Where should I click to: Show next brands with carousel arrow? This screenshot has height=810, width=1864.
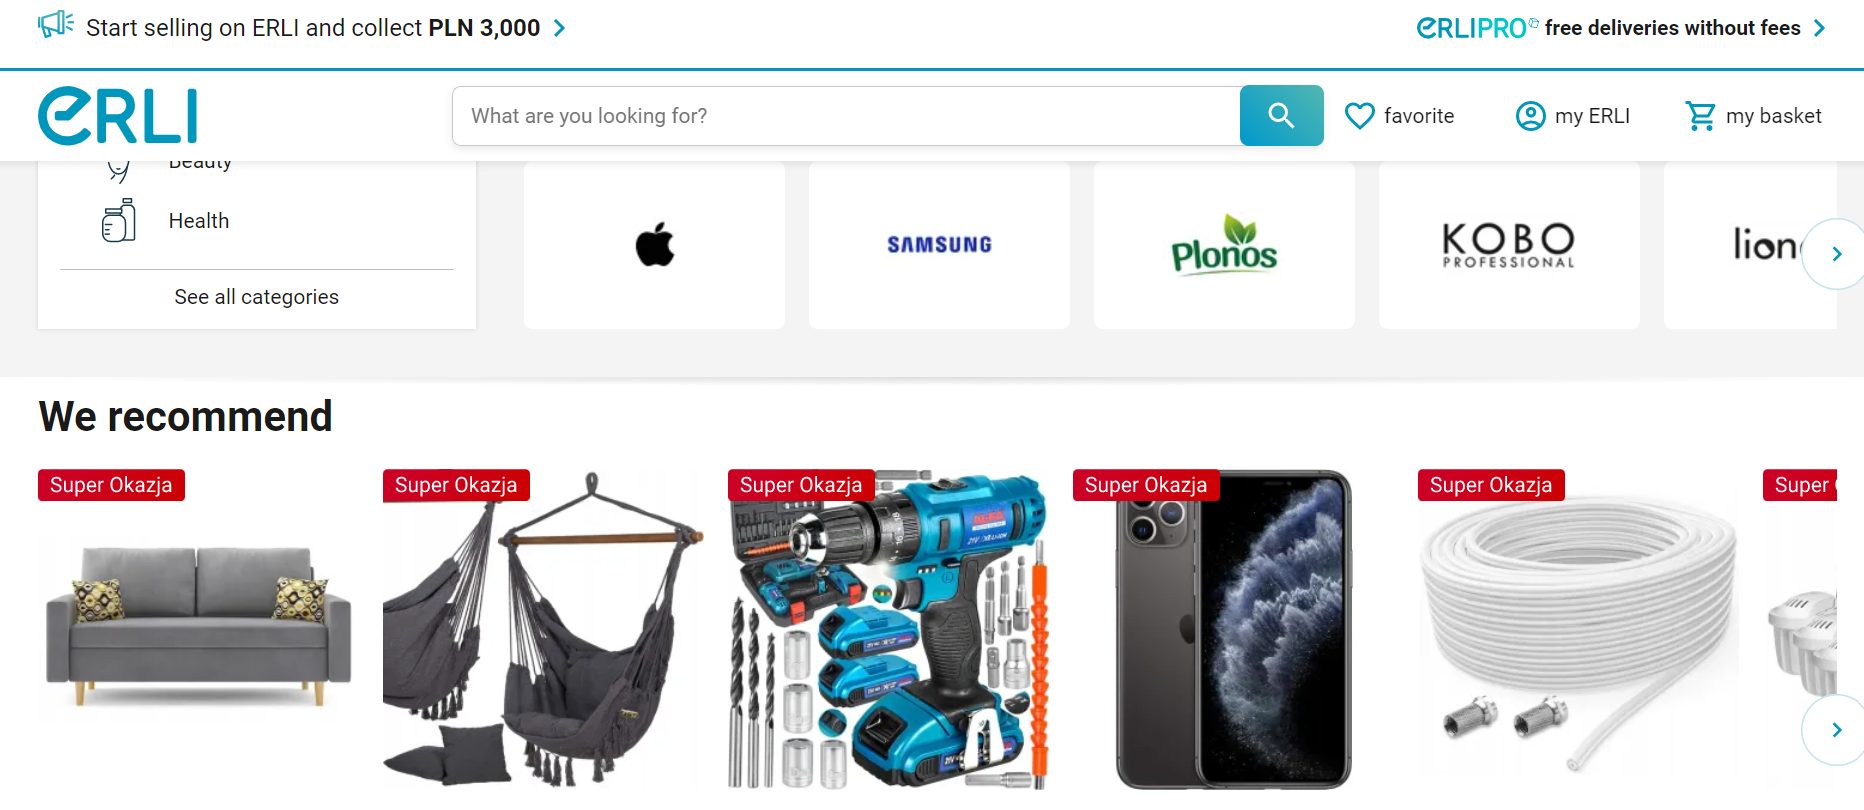pos(1836,254)
